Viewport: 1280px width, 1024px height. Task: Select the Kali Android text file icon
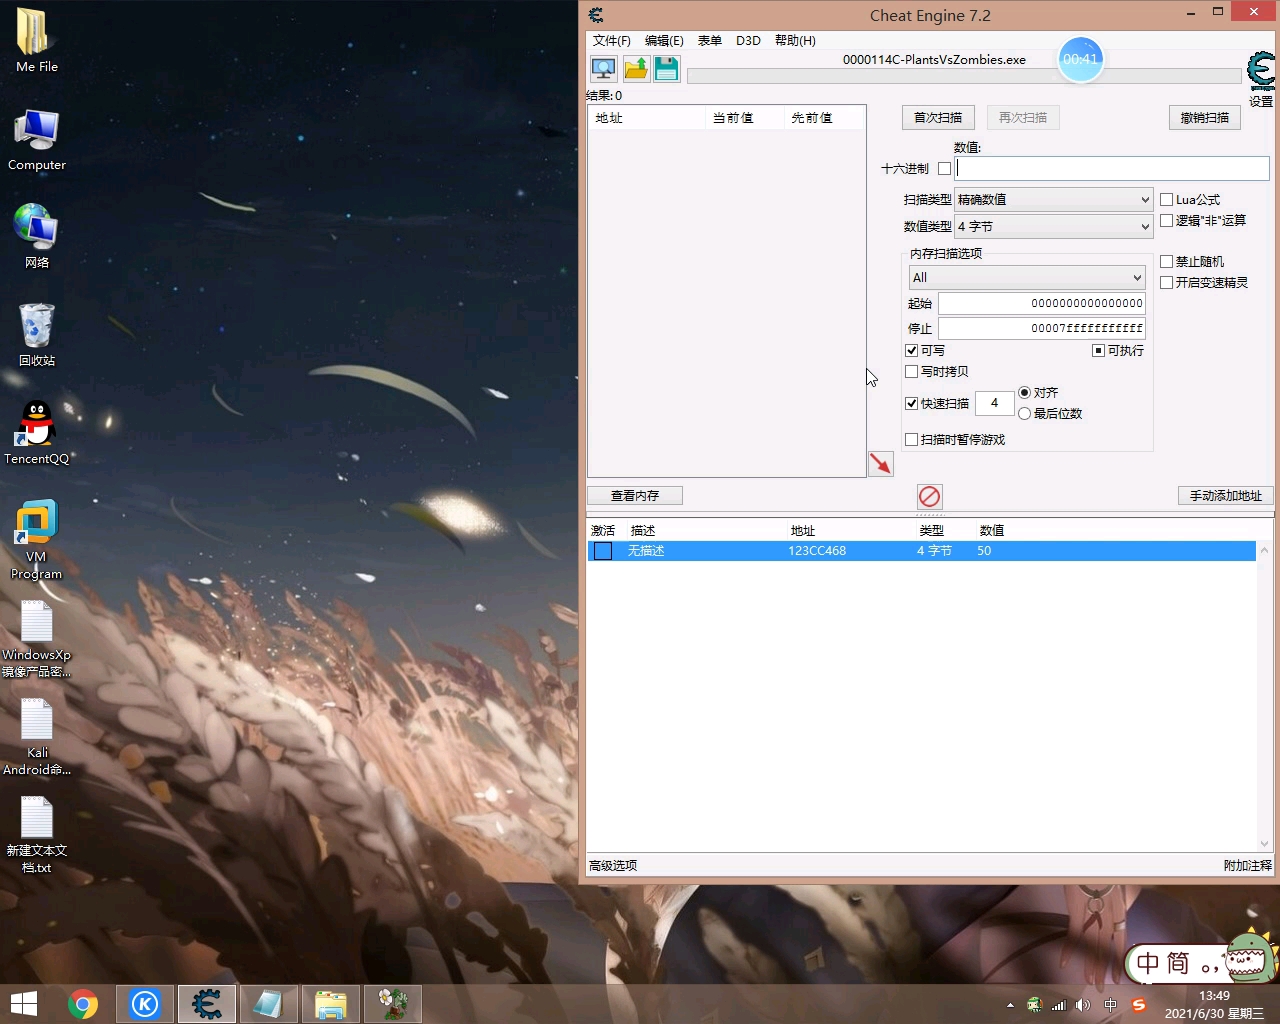37,738
